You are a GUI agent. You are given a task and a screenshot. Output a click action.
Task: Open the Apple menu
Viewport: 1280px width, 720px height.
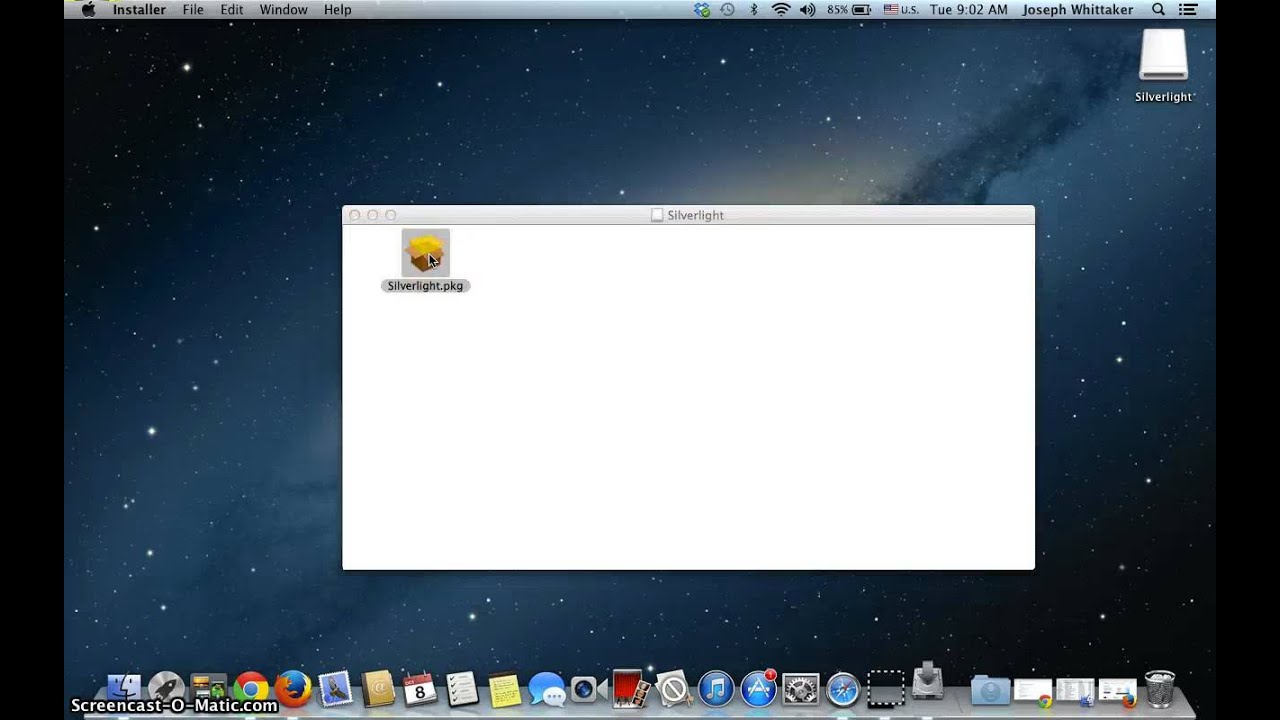[88, 9]
